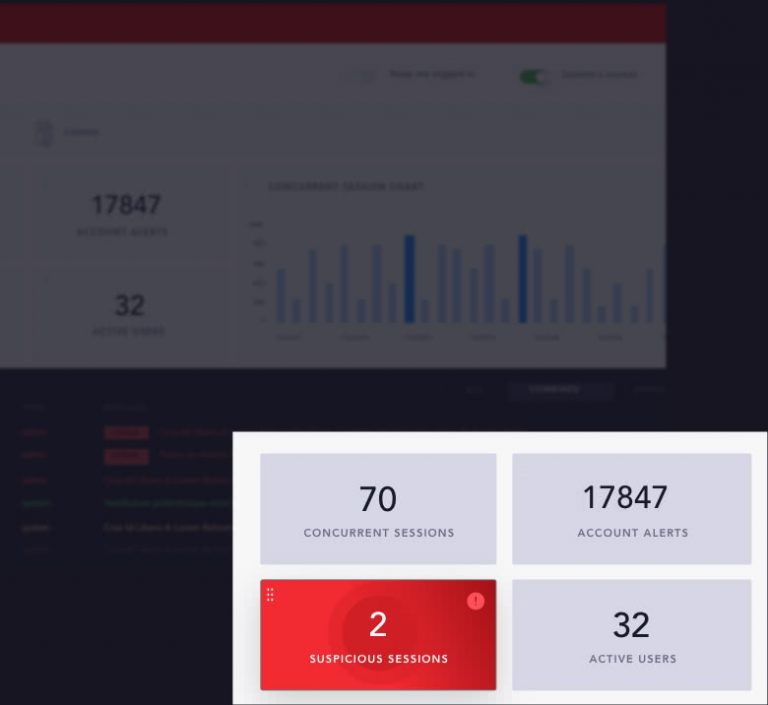Click the red badge in second log row
The width and height of the screenshot is (768, 705).
coord(126,456)
